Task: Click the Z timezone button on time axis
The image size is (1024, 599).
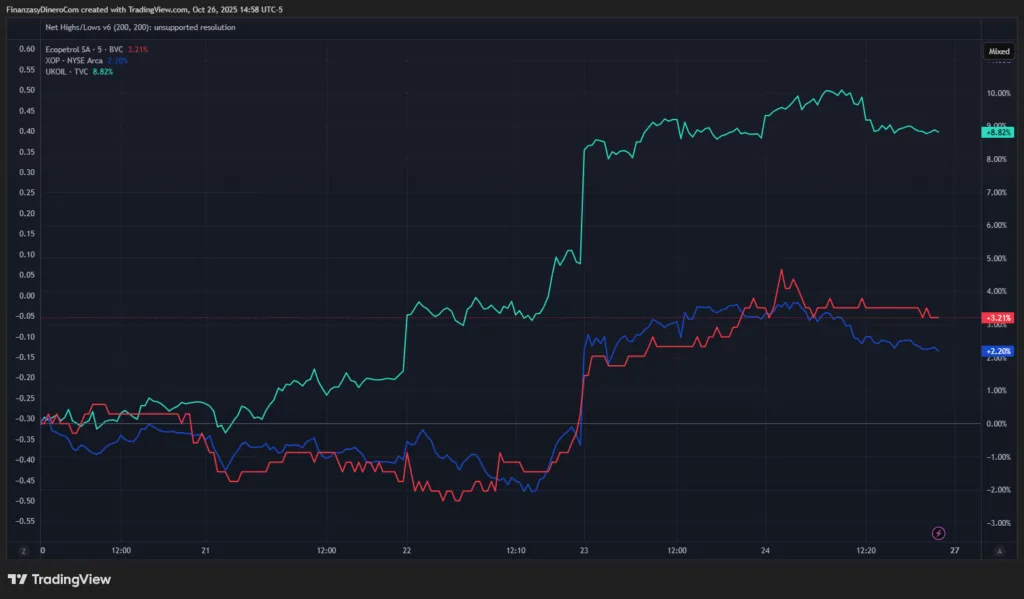Action: [22, 550]
